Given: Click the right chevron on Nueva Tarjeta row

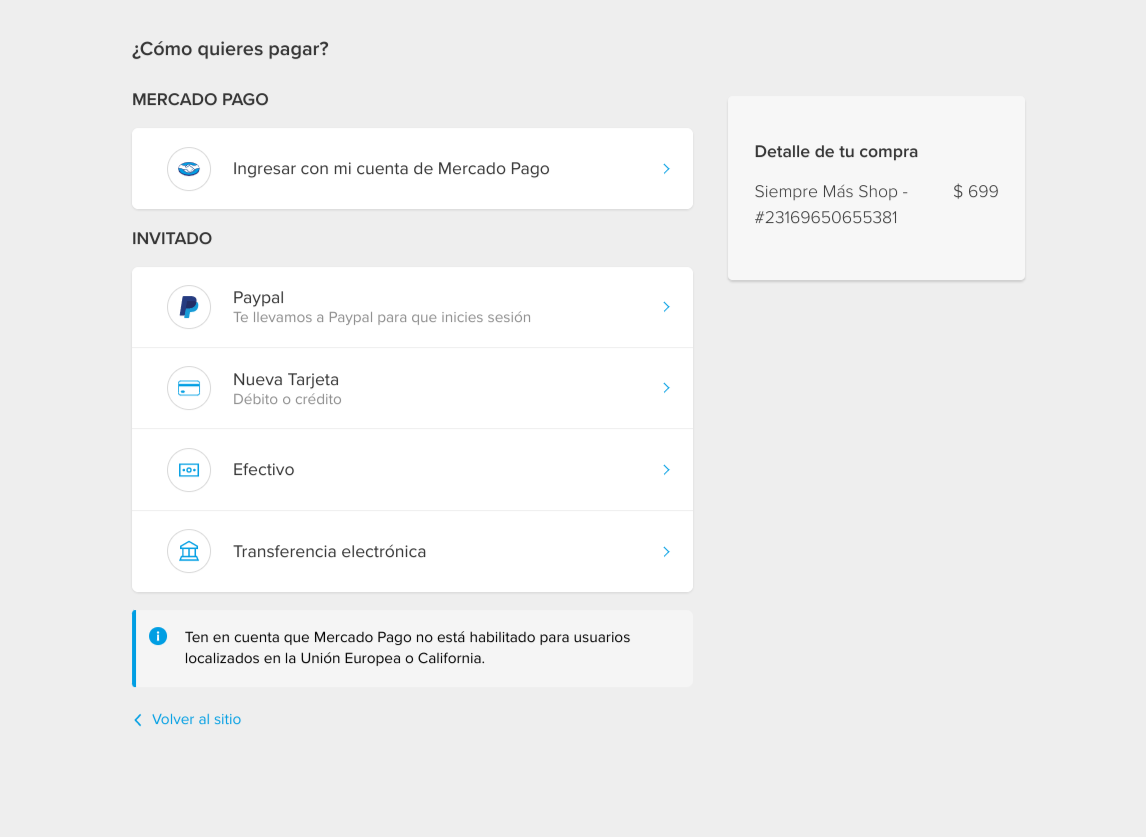Looking at the screenshot, I should pyautogui.click(x=666, y=388).
